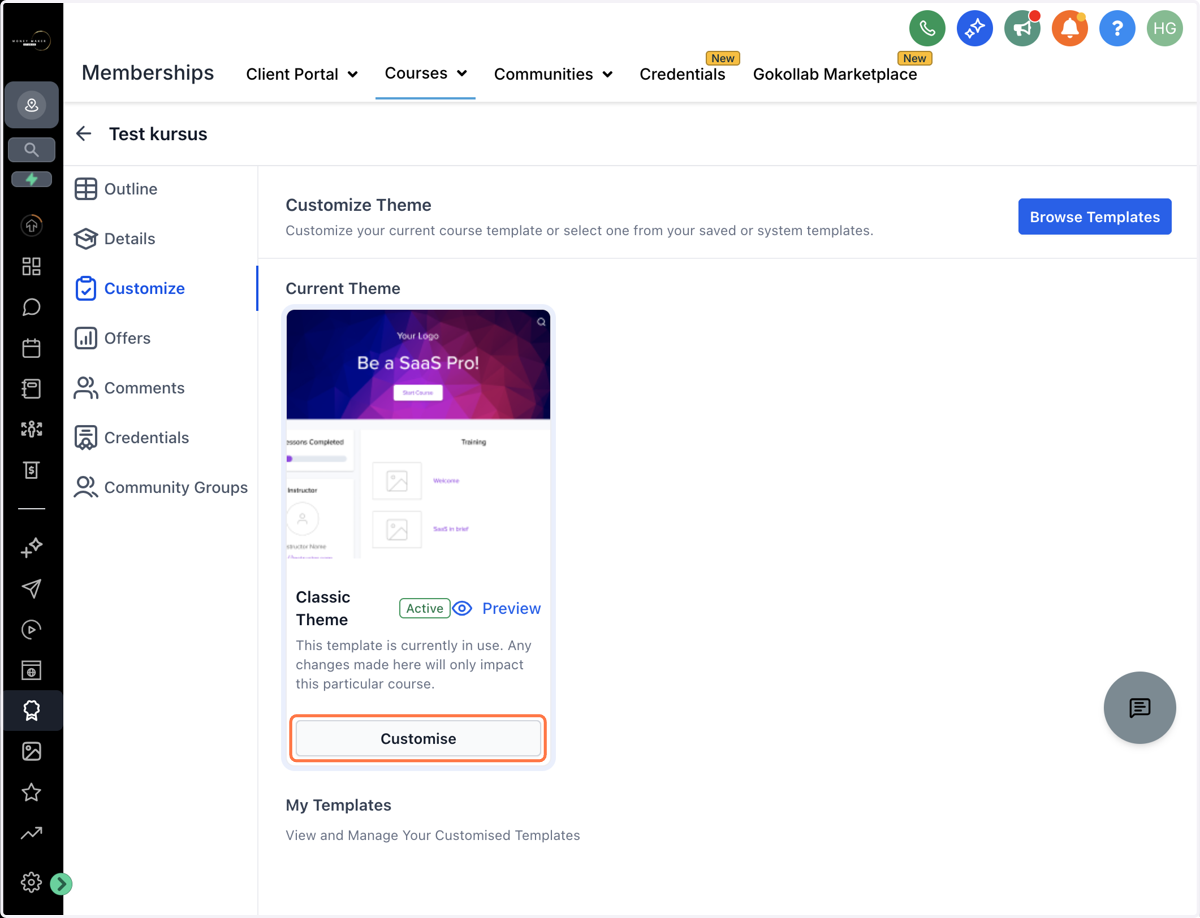Open the Credentials top navigation tab

[x=683, y=74]
